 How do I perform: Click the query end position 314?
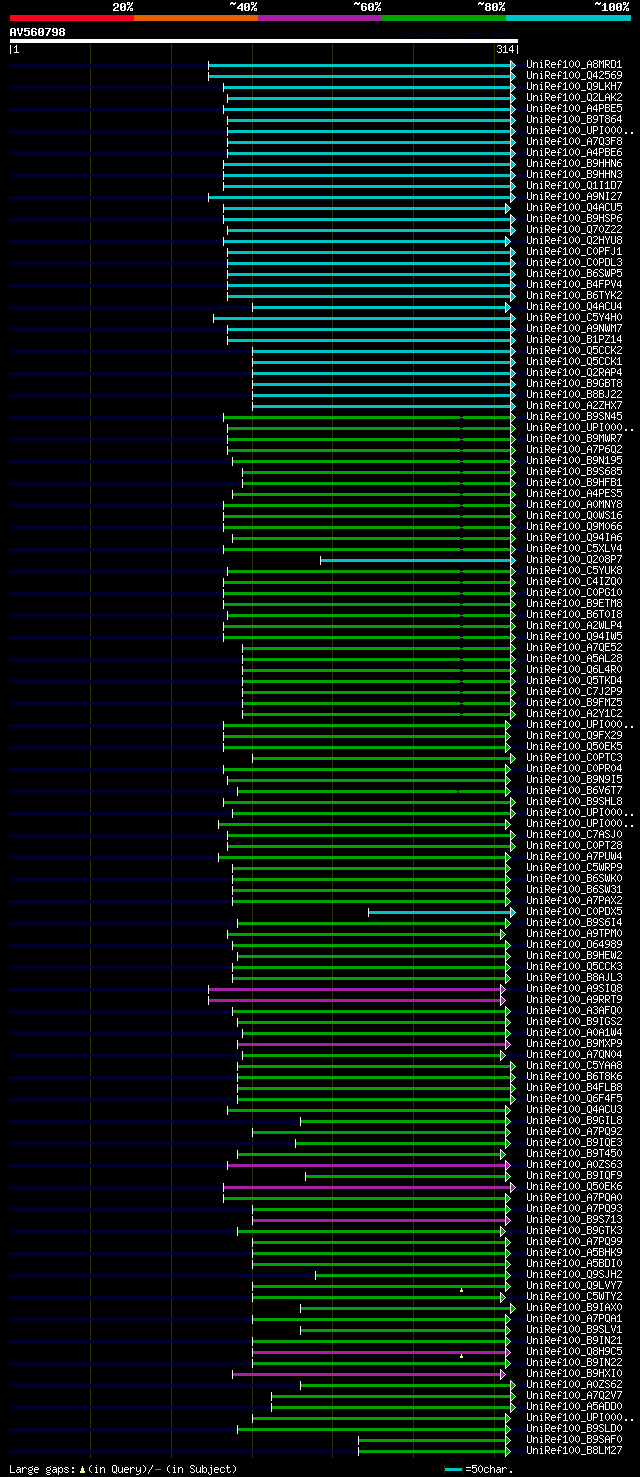505,49
